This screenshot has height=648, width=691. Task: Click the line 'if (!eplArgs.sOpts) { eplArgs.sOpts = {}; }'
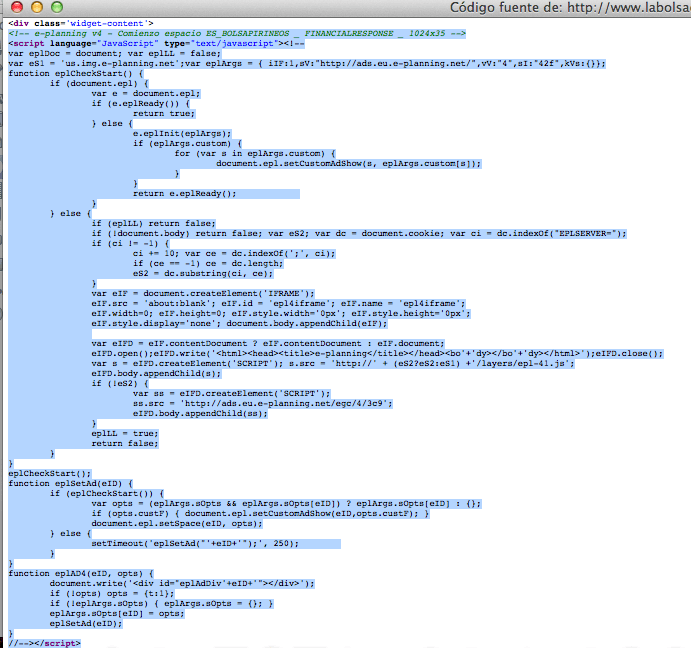pos(161,603)
